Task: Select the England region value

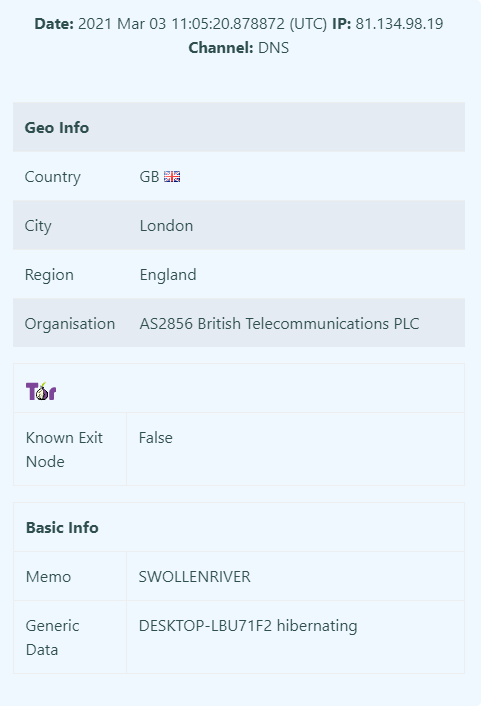Action: click(168, 275)
